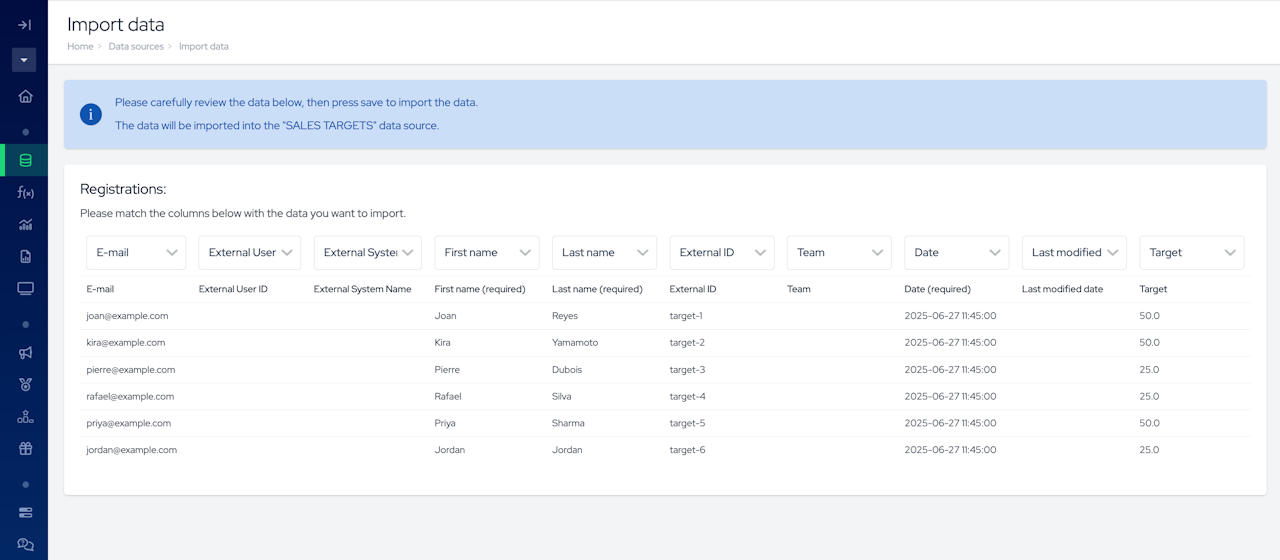Expand the Team column mapping dropdown
Viewport: 1280px width, 560px height.
pyautogui.click(x=838, y=253)
